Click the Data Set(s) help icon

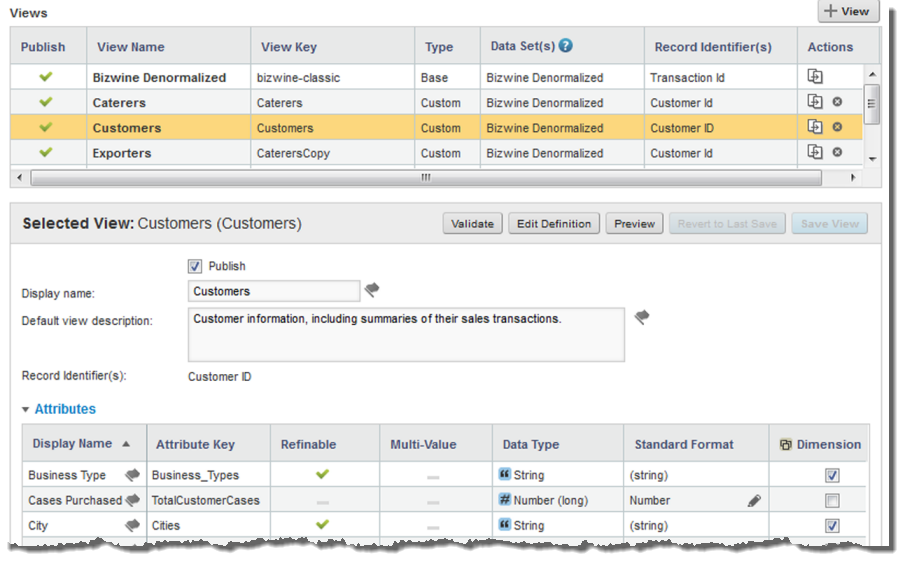tap(566, 46)
